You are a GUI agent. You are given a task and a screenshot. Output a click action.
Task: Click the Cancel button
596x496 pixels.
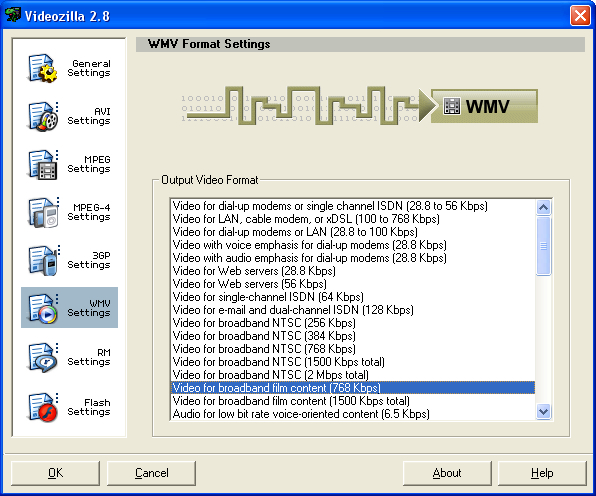click(x=151, y=473)
